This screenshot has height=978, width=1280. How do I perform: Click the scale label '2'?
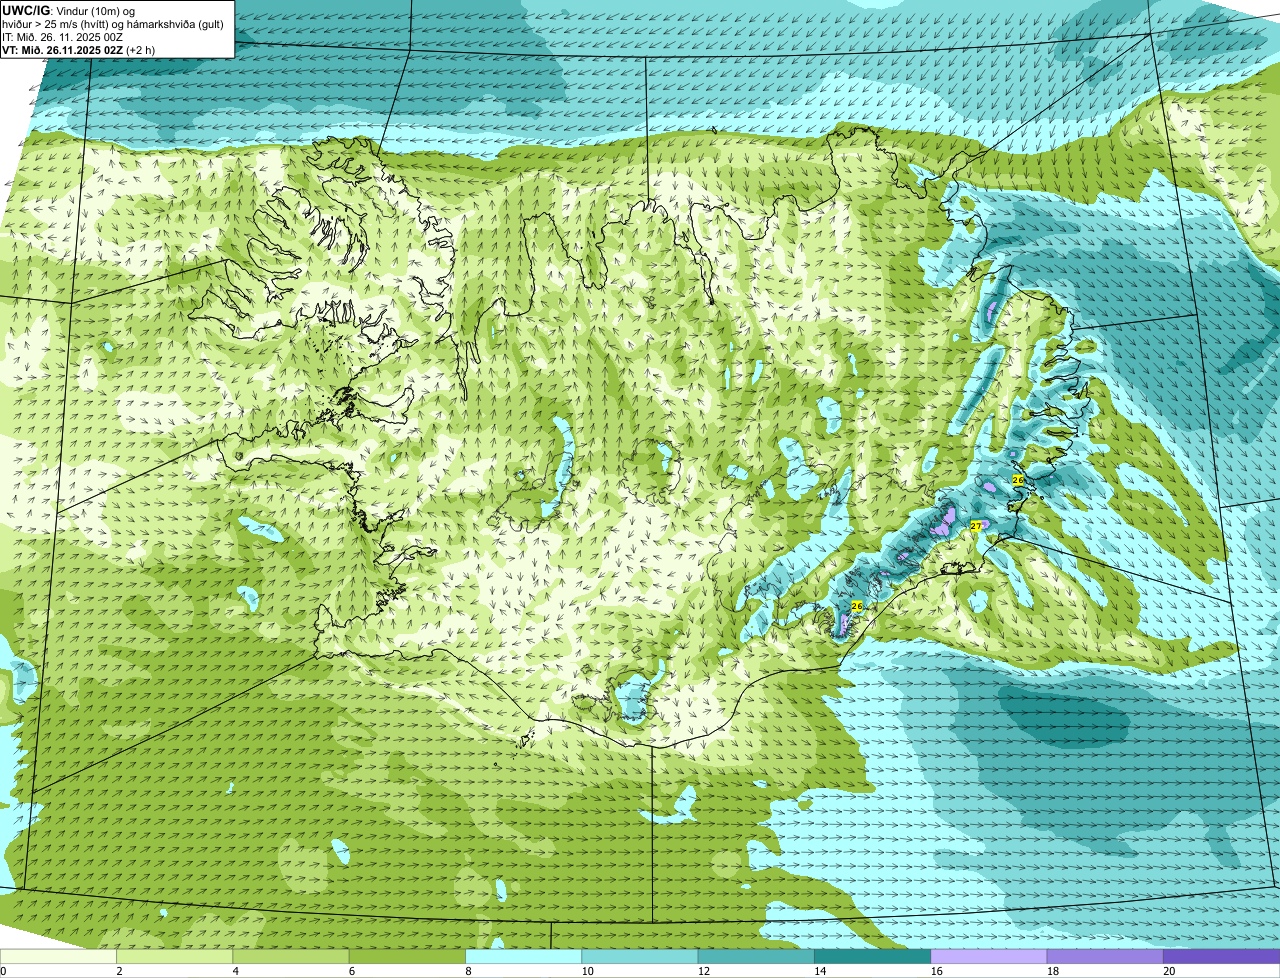(119, 971)
